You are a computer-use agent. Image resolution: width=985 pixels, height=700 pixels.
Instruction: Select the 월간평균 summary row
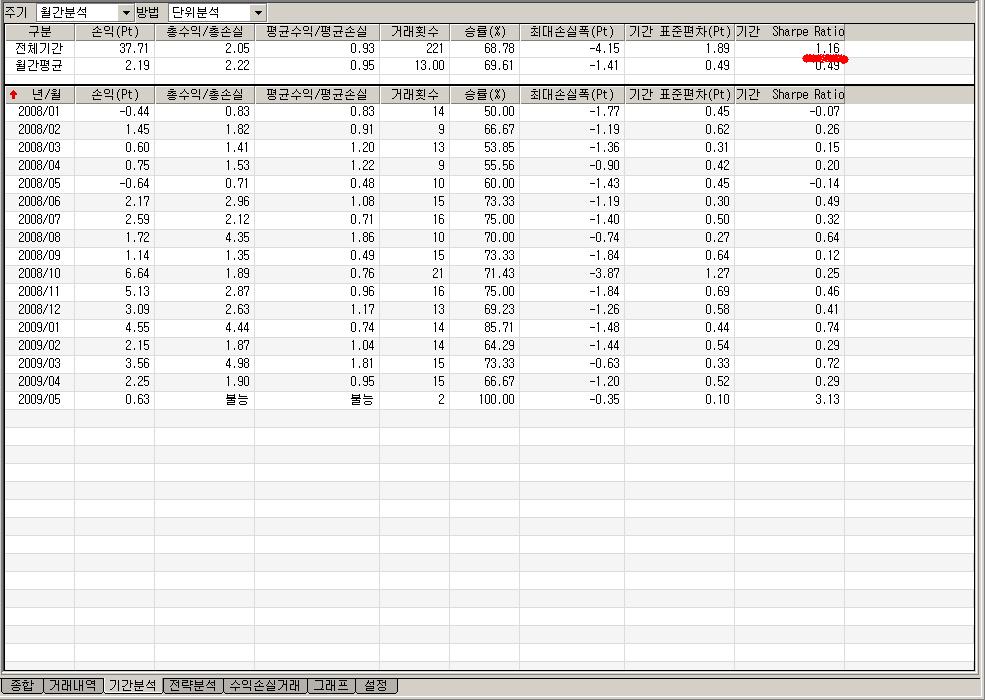[x=40, y=65]
